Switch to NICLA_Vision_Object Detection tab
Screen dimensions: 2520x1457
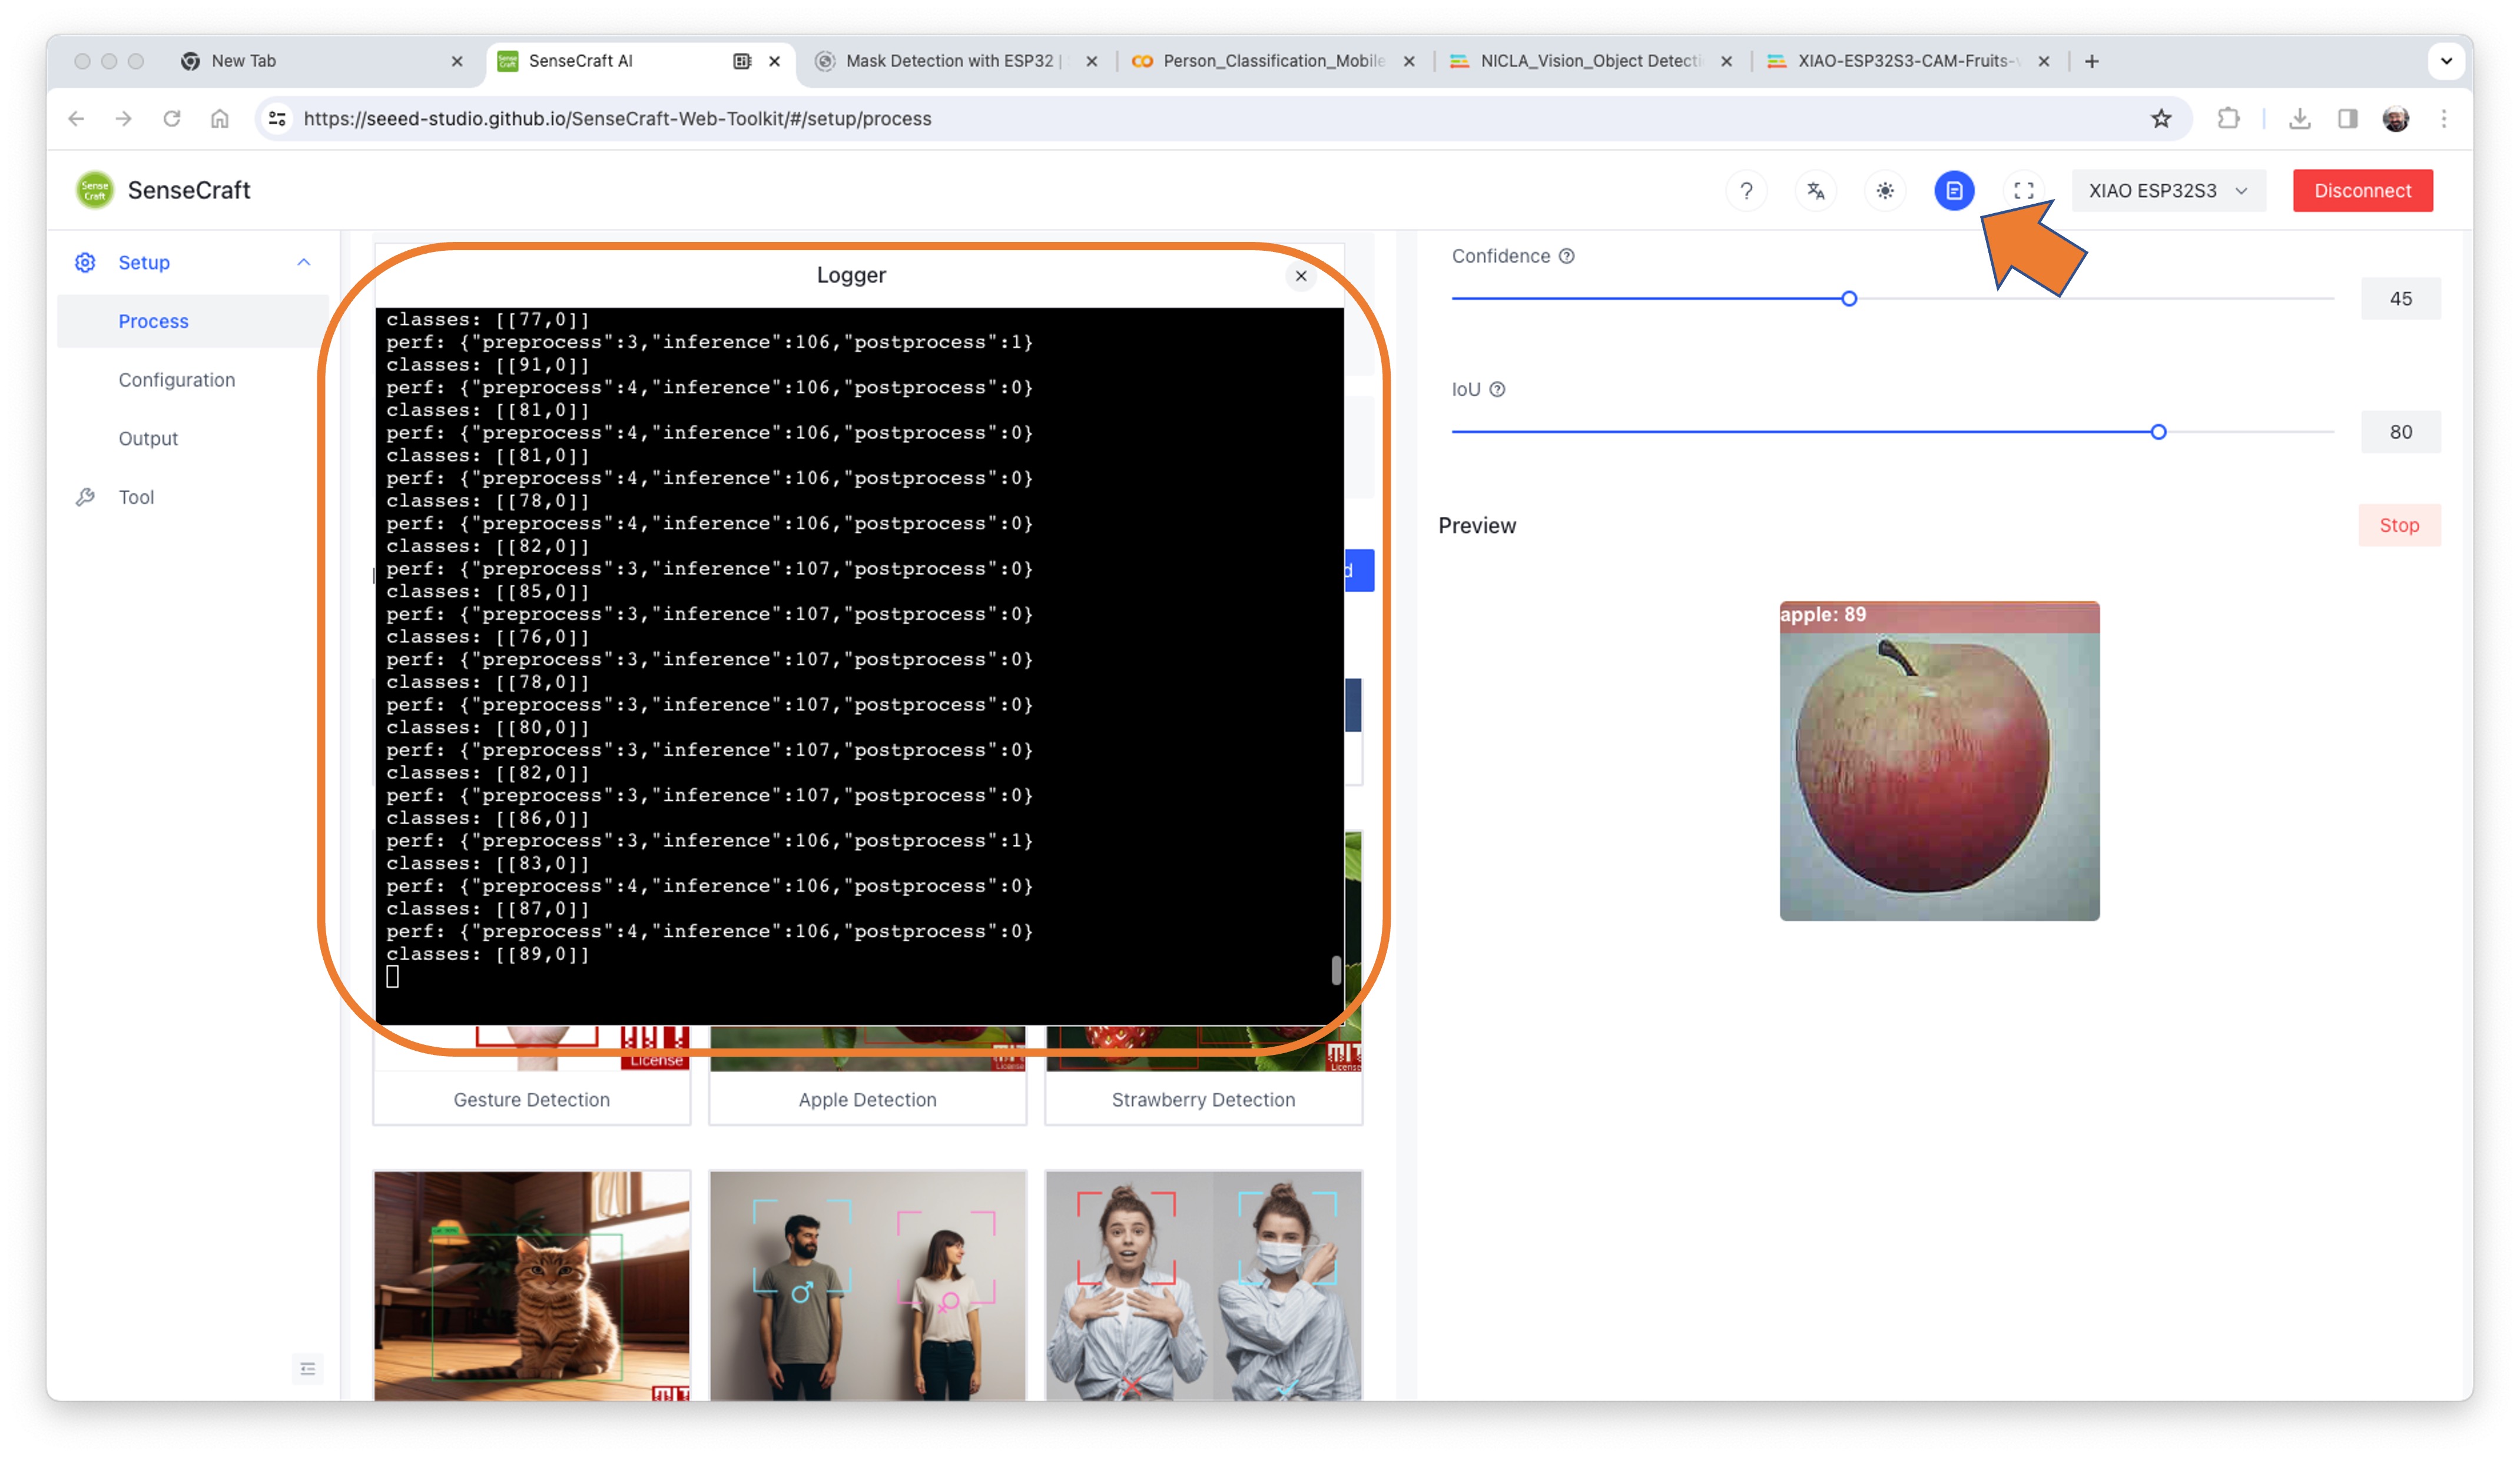(1590, 61)
